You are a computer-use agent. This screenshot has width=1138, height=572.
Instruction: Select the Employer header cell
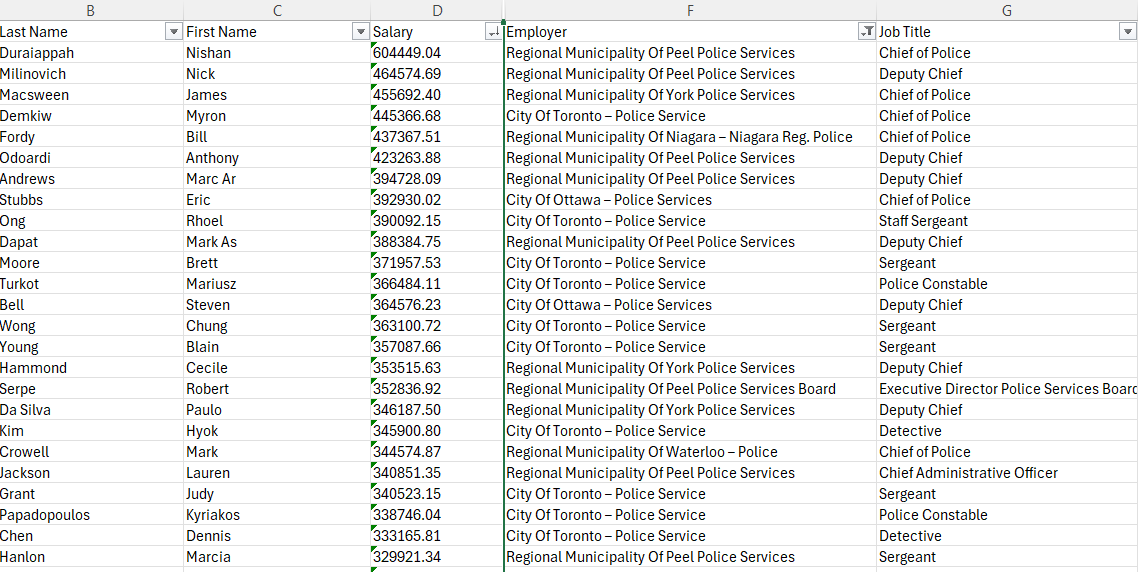point(690,31)
